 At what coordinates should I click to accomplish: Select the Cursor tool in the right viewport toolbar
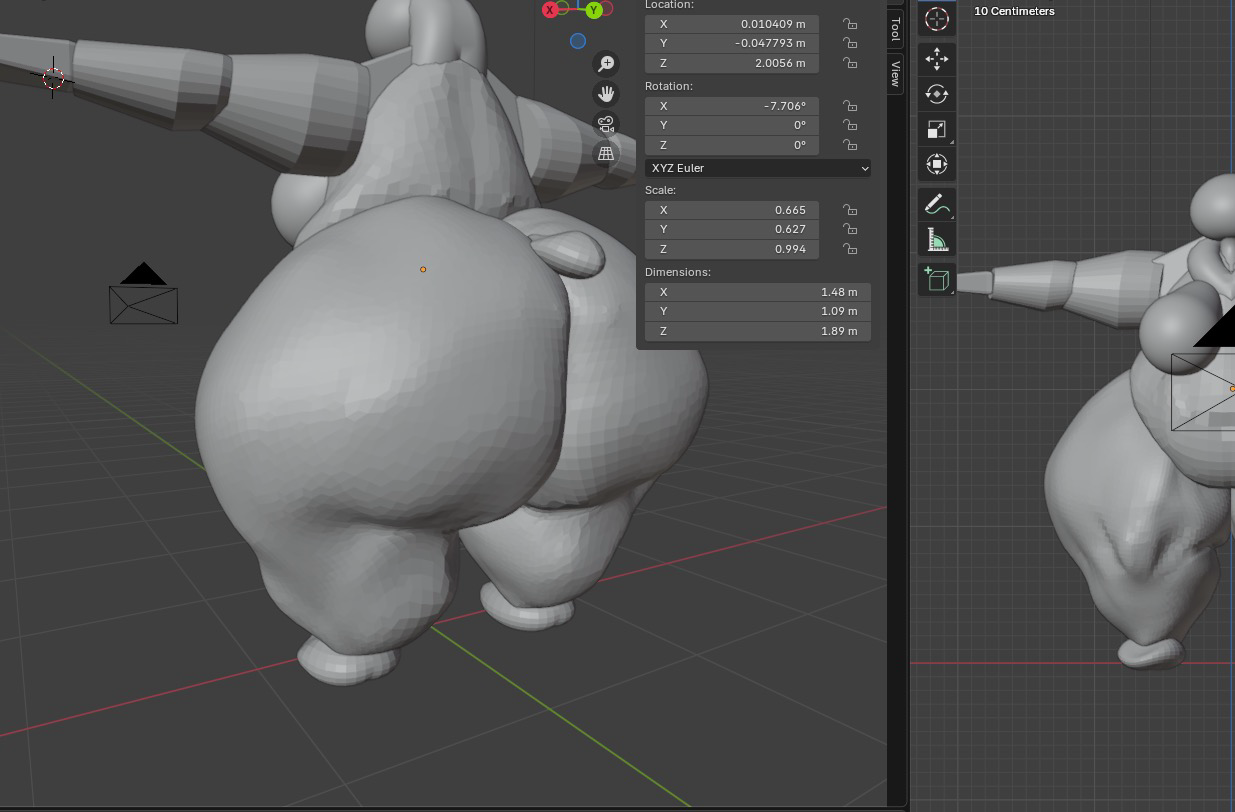[x=936, y=19]
